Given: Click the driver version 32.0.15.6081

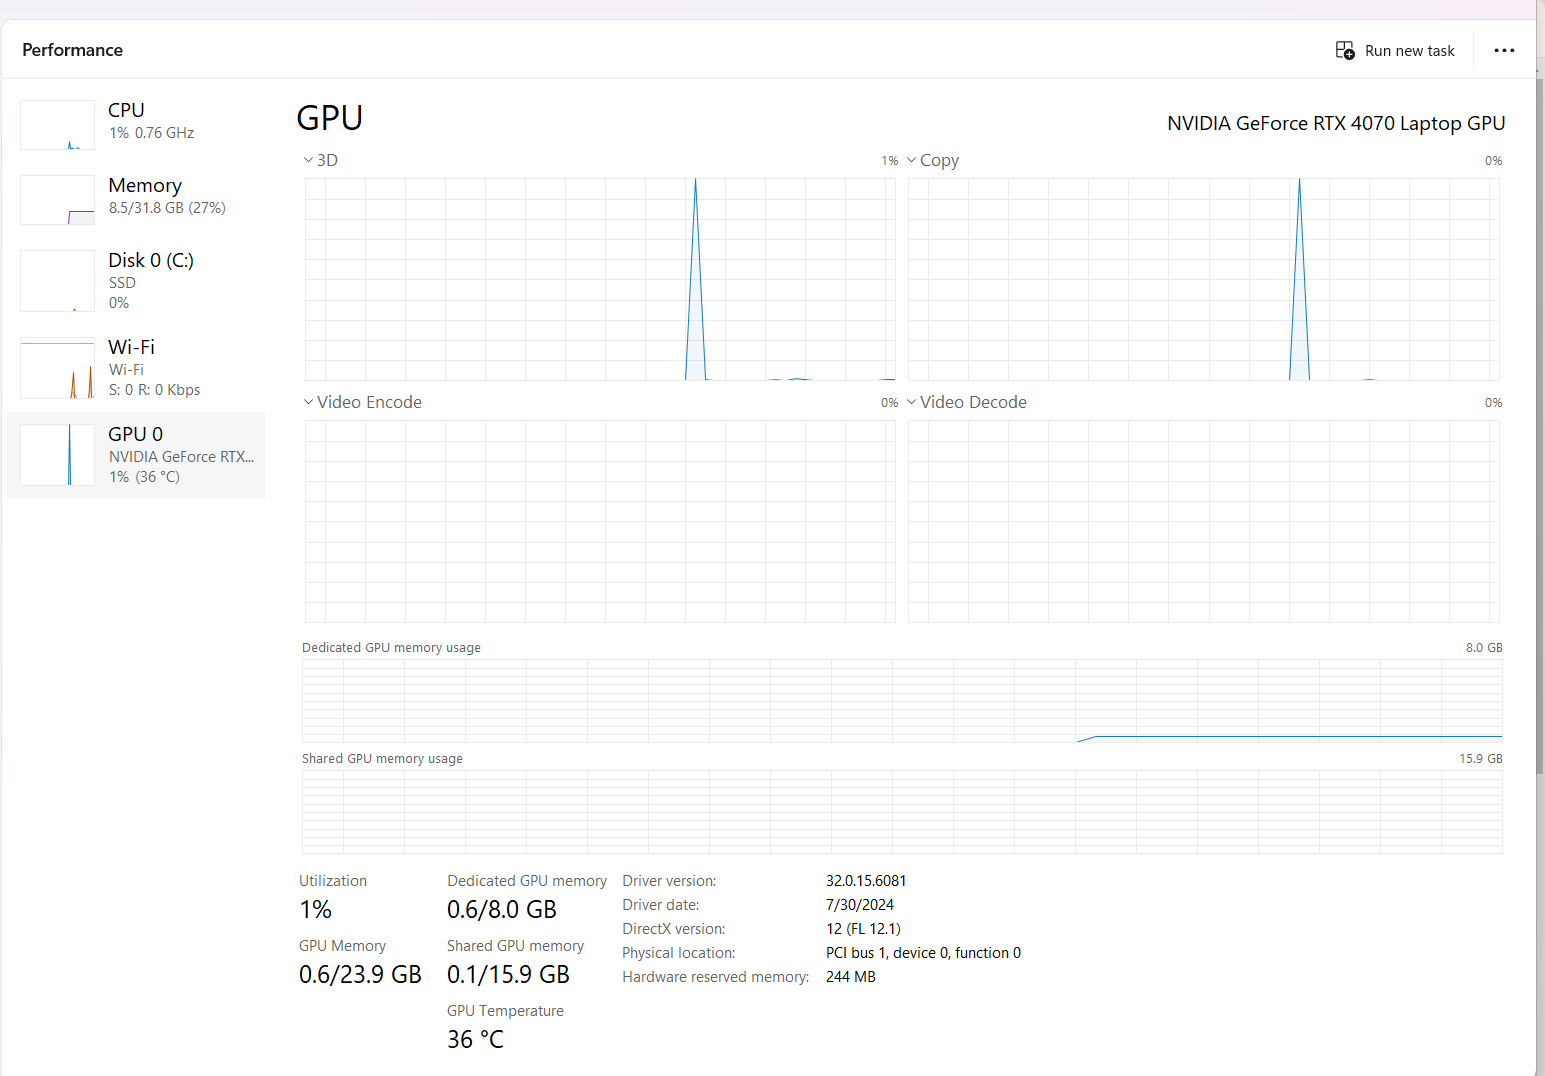Looking at the screenshot, I should [866, 881].
